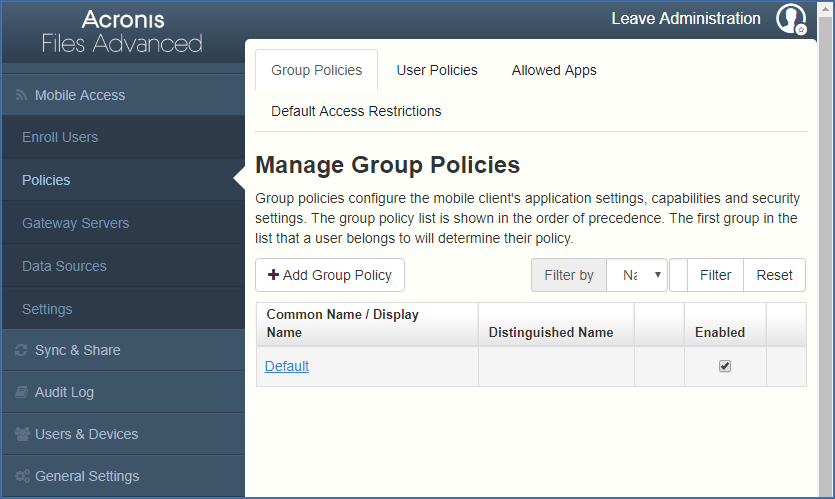Open the Filter by Name dropdown
Screen dimensions: 835x499
pyautogui.click(x=637, y=275)
